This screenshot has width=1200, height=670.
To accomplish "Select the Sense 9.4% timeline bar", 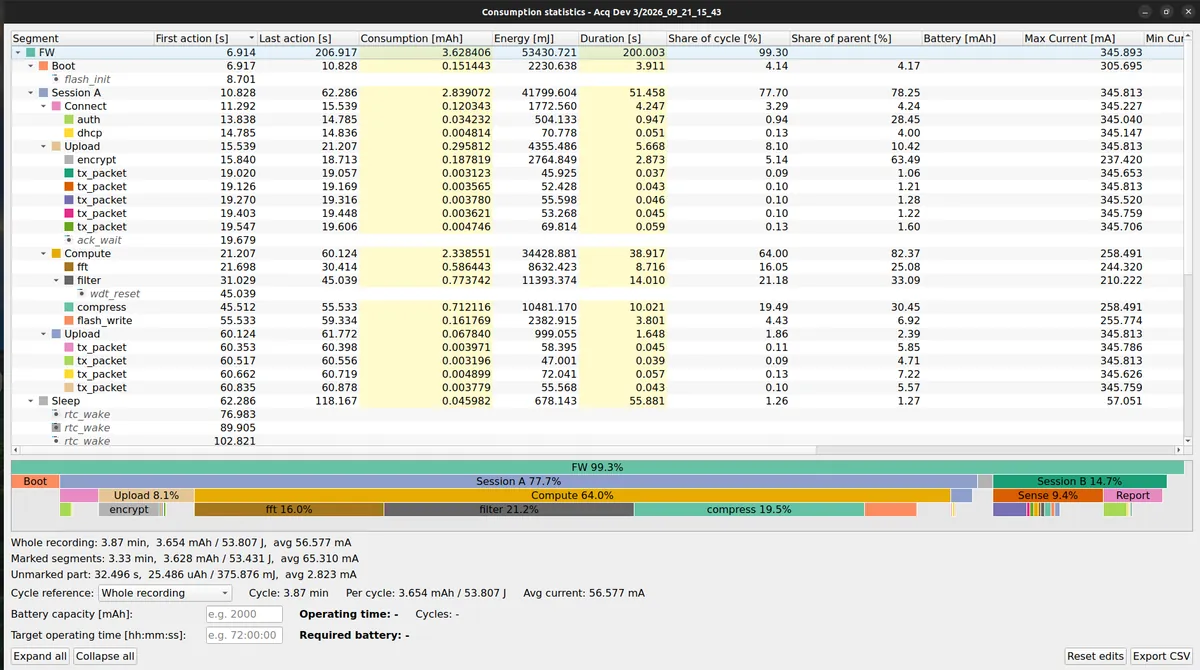I will pyautogui.click(x=1048, y=495).
